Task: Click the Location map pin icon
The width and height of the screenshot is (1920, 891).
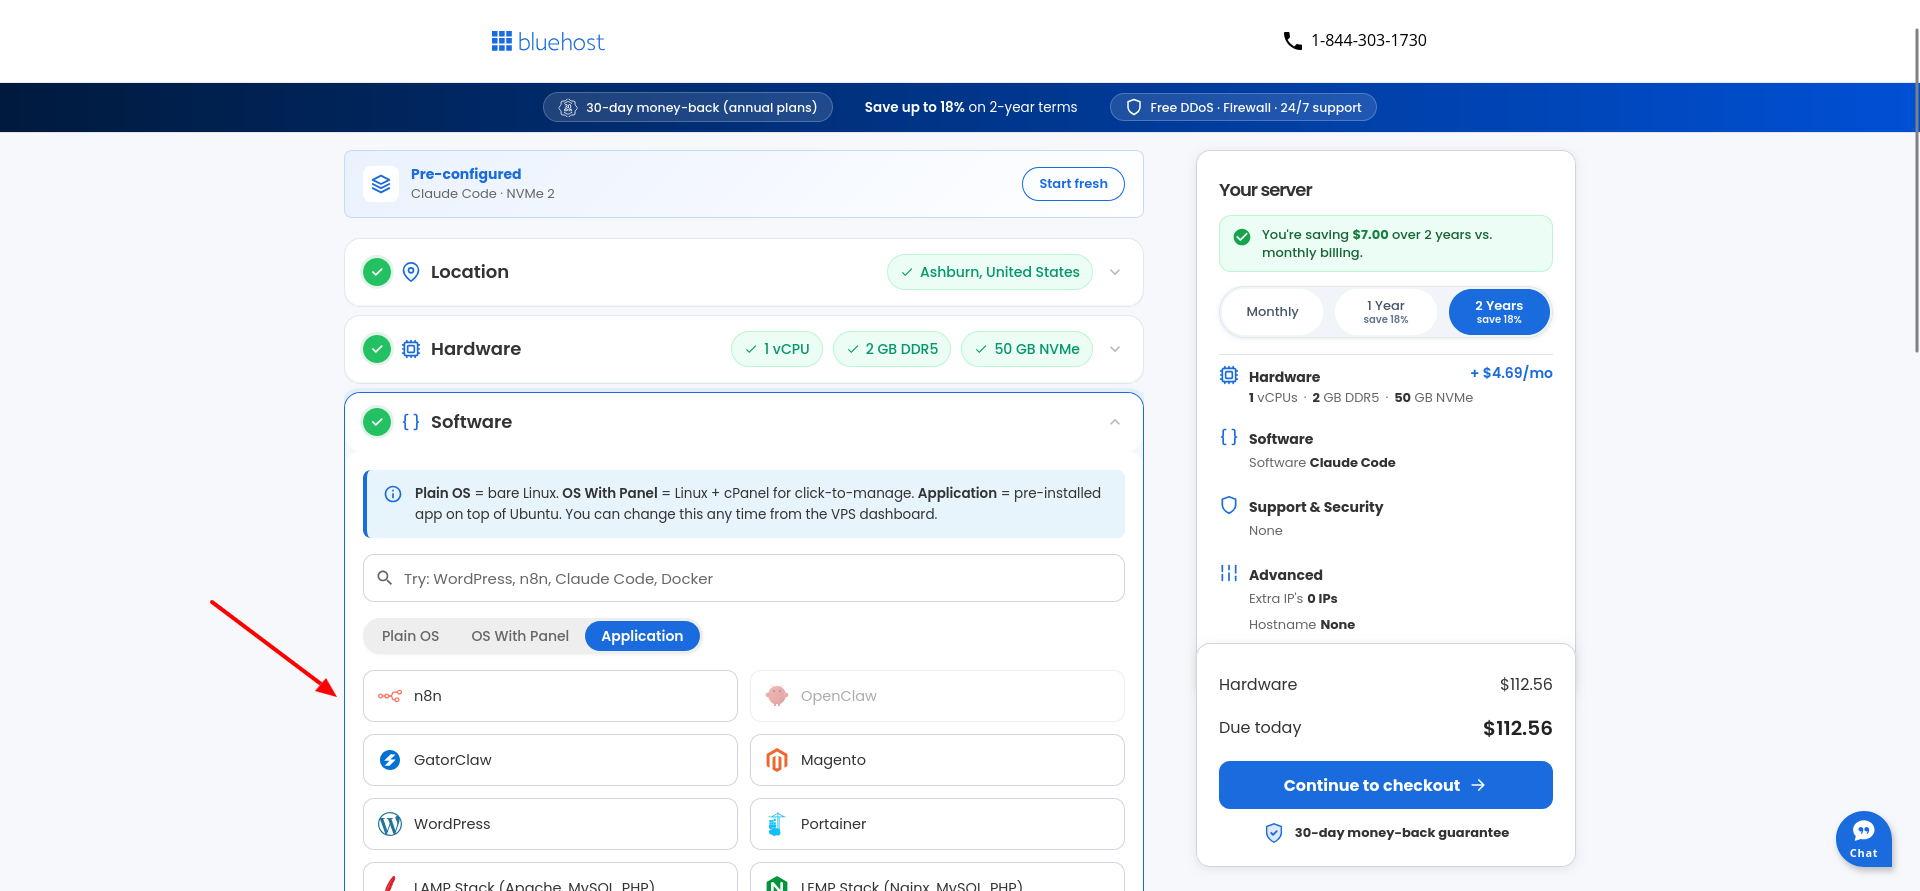Action: click(411, 272)
